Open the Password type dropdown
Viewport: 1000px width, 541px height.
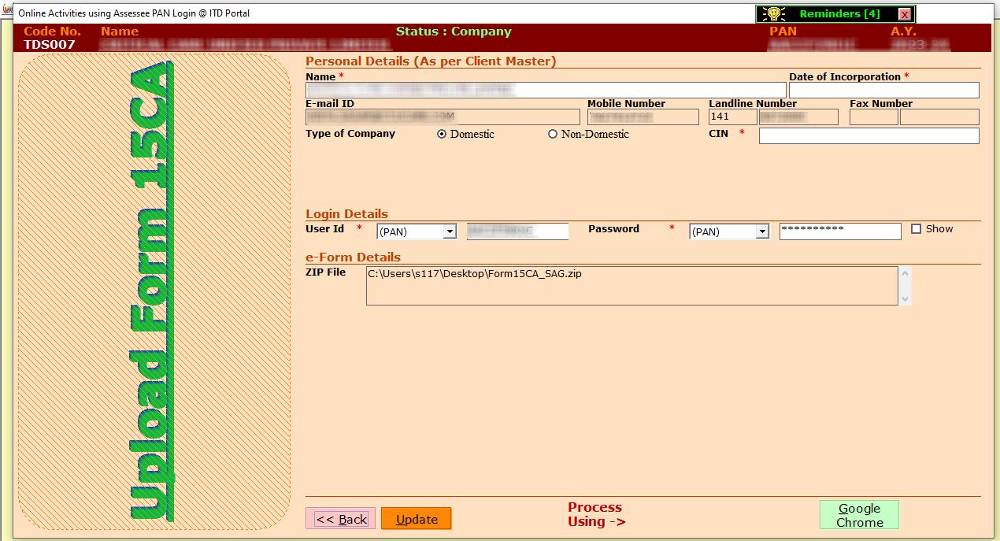click(x=762, y=232)
